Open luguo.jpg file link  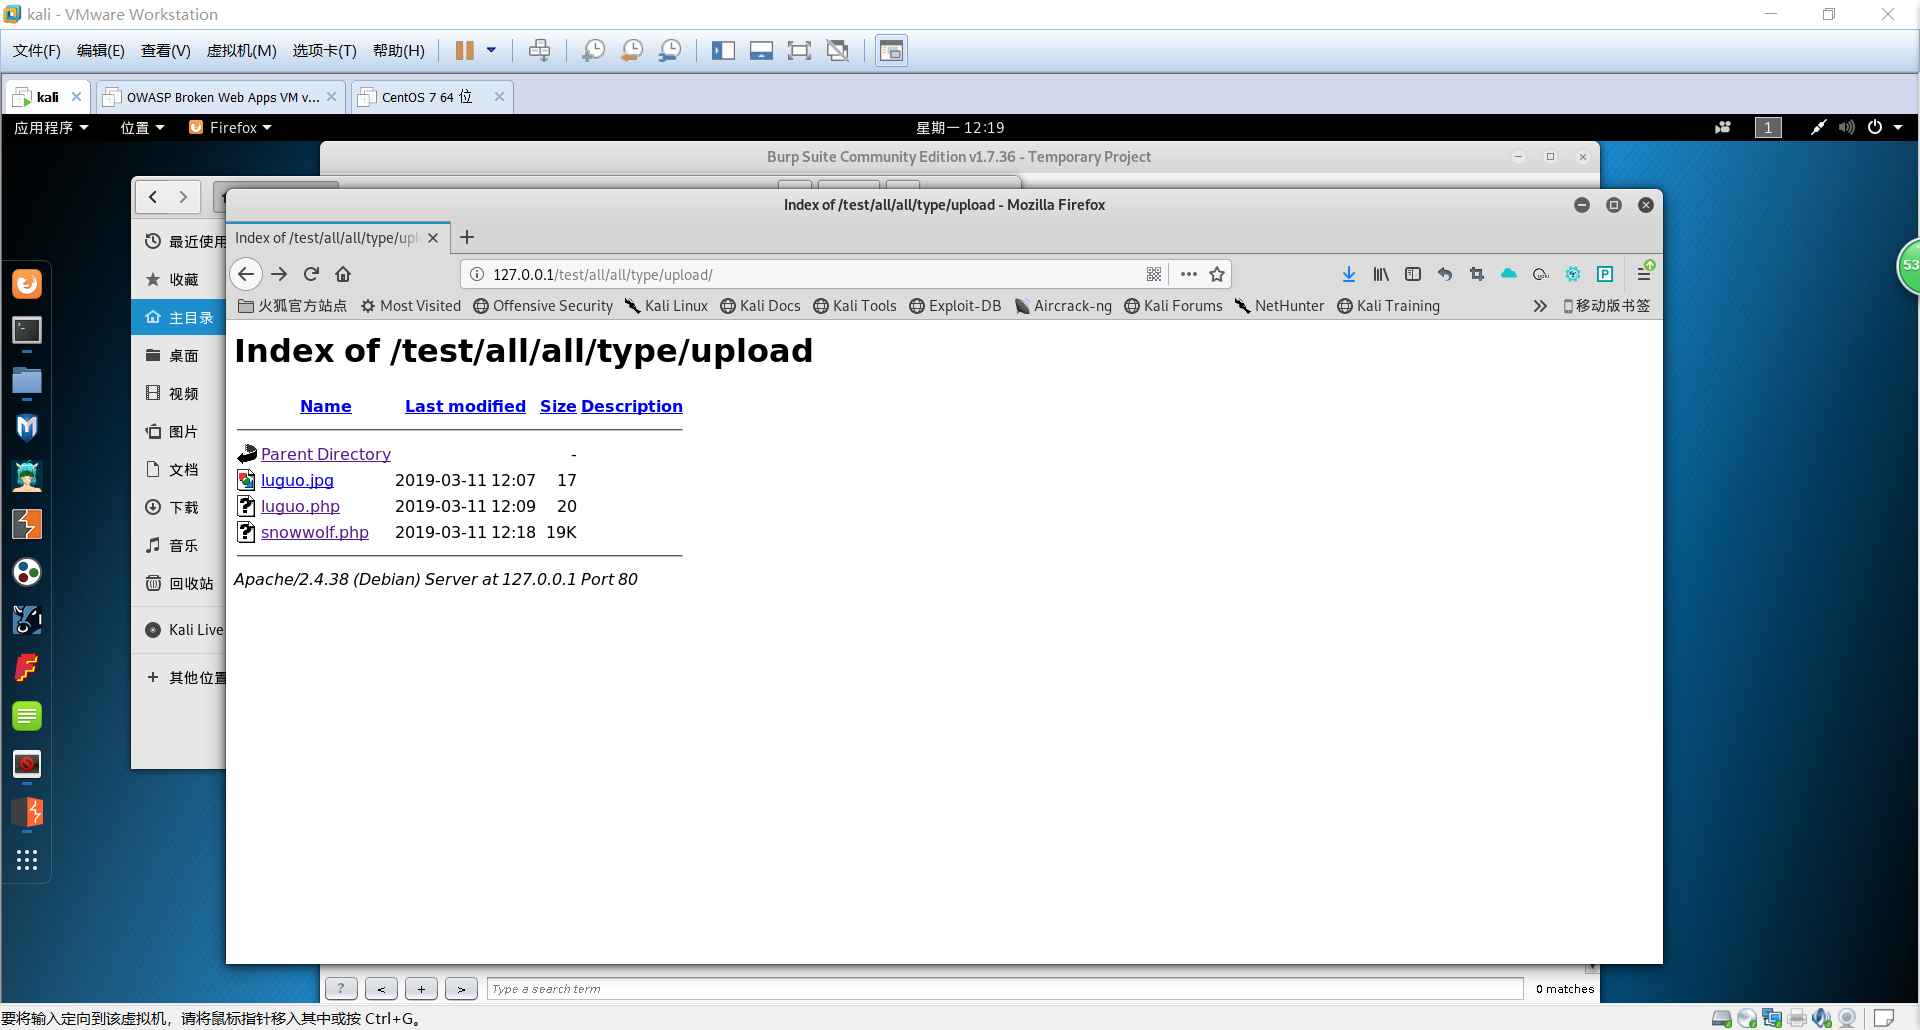click(x=297, y=480)
